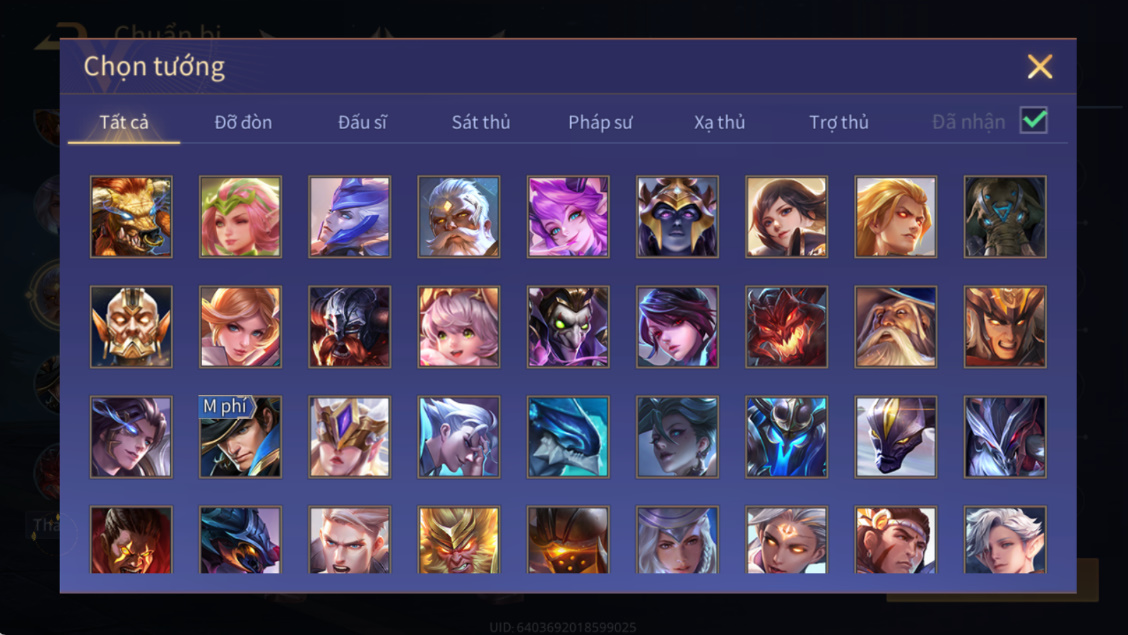Pick the golden masked hero portrait
Viewport: 1128px width, 635px height.
[x=131, y=326]
